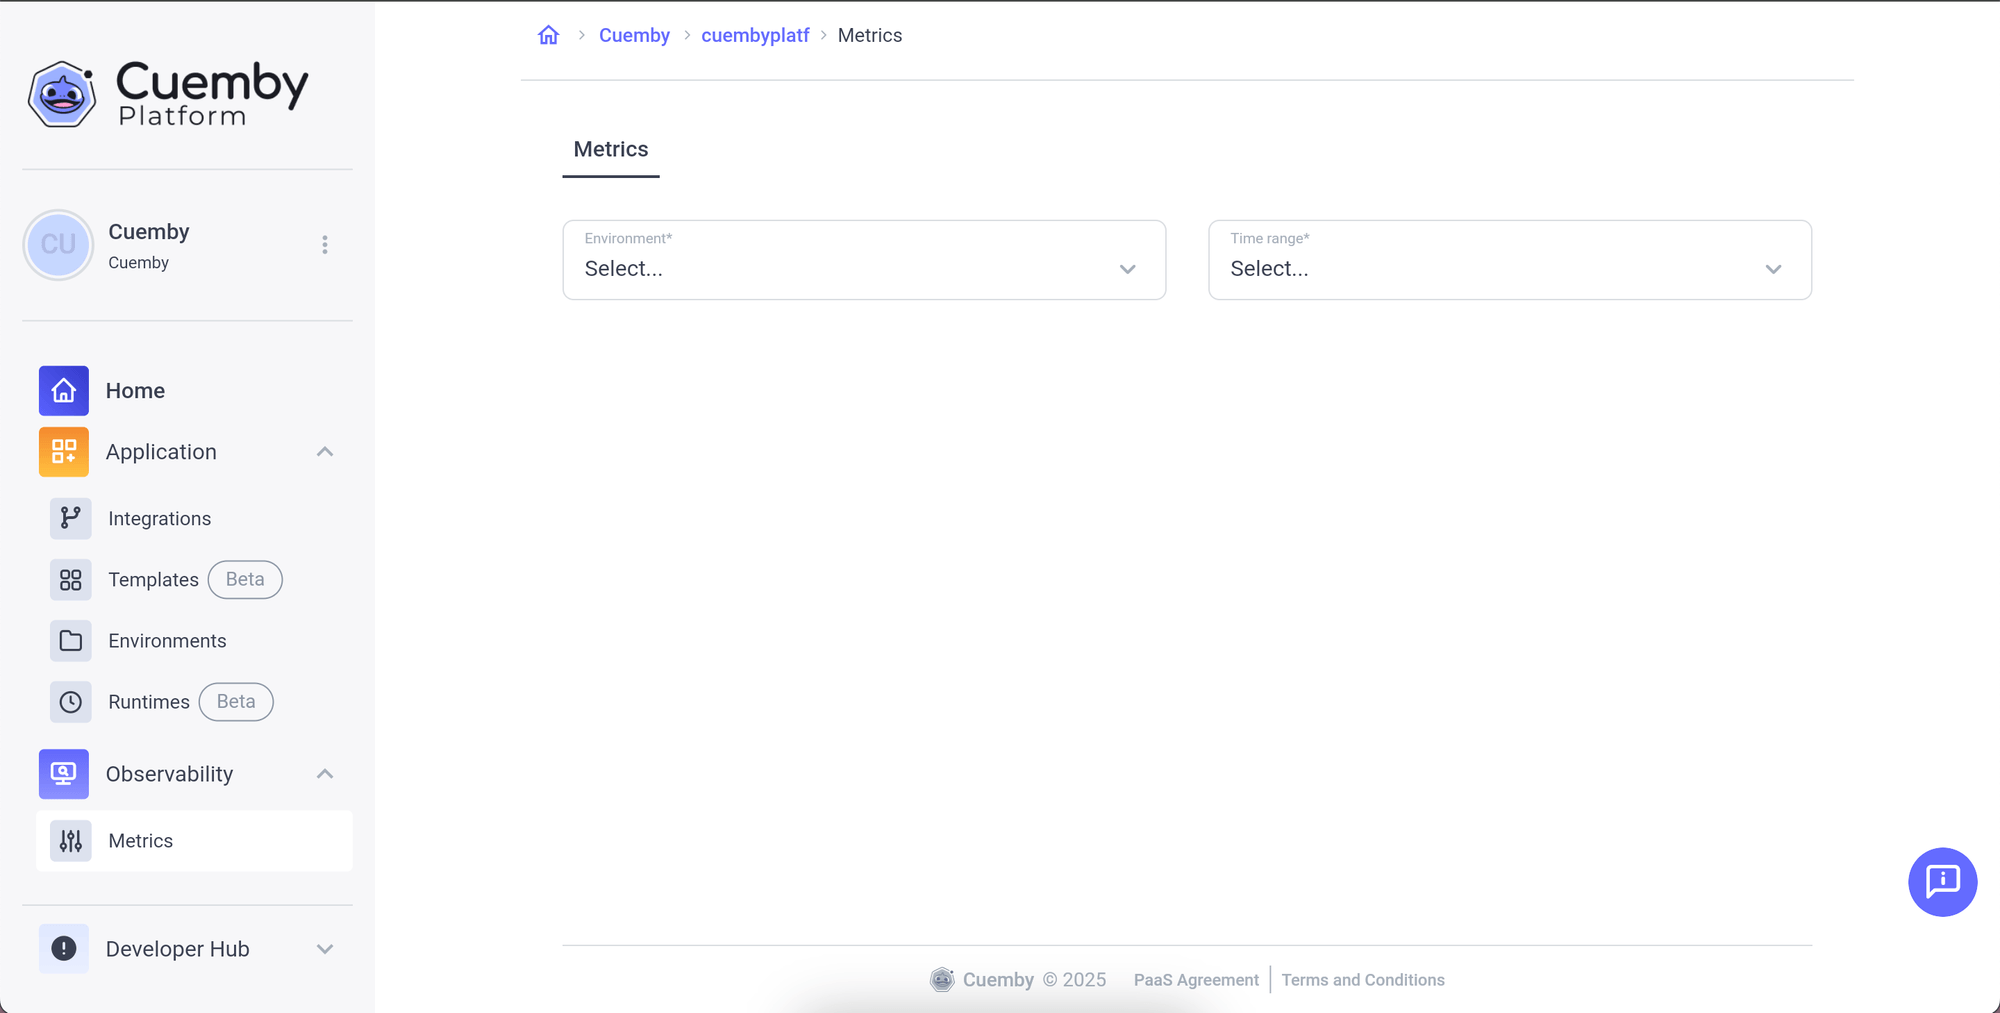Click the CU user avatar
This screenshot has height=1013, width=2000.
(58, 245)
